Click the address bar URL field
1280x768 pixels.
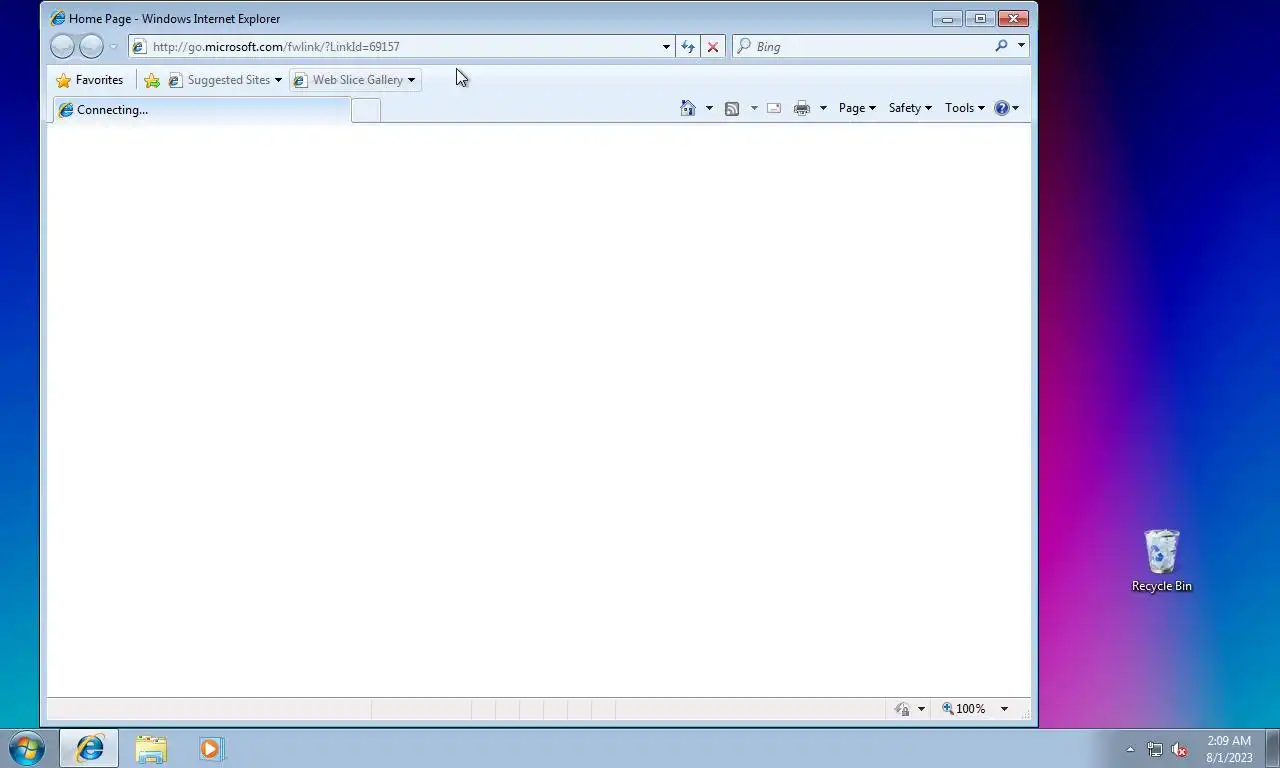(x=402, y=47)
